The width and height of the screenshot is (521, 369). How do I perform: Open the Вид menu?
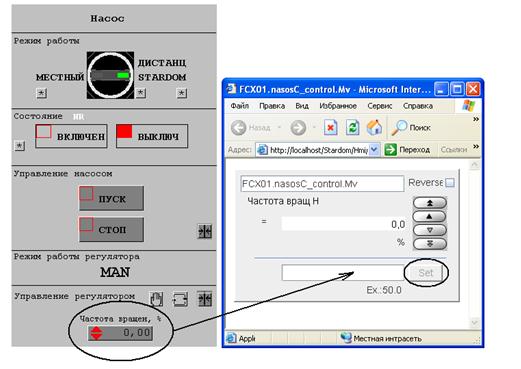click(x=302, y=106)
